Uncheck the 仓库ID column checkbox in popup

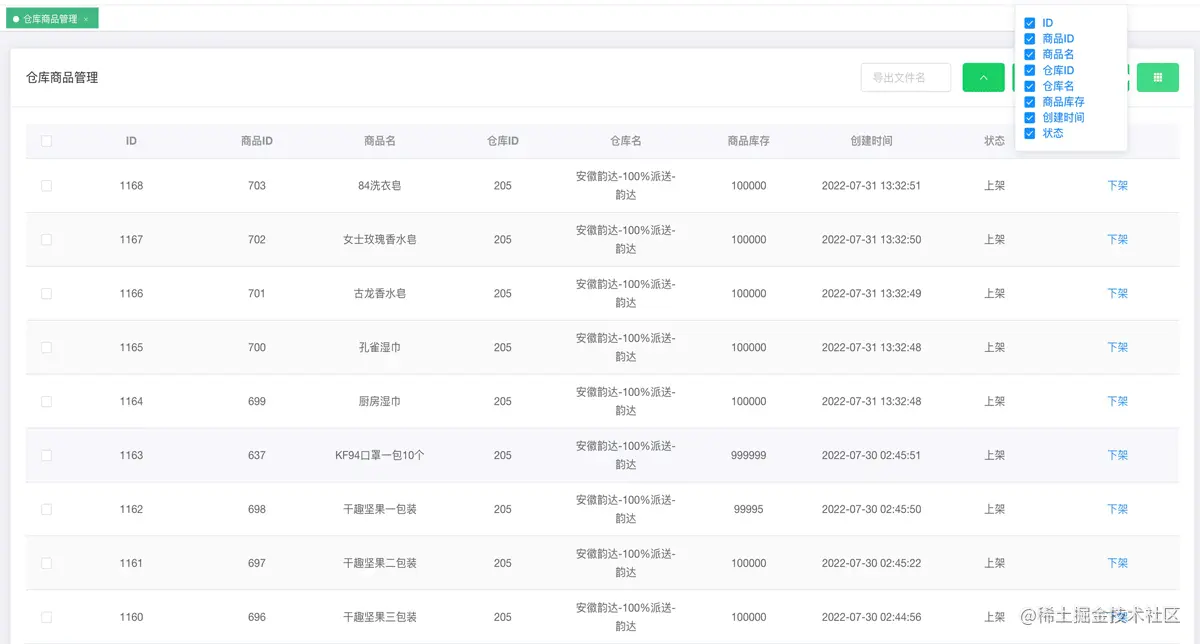click(1030, 71)
